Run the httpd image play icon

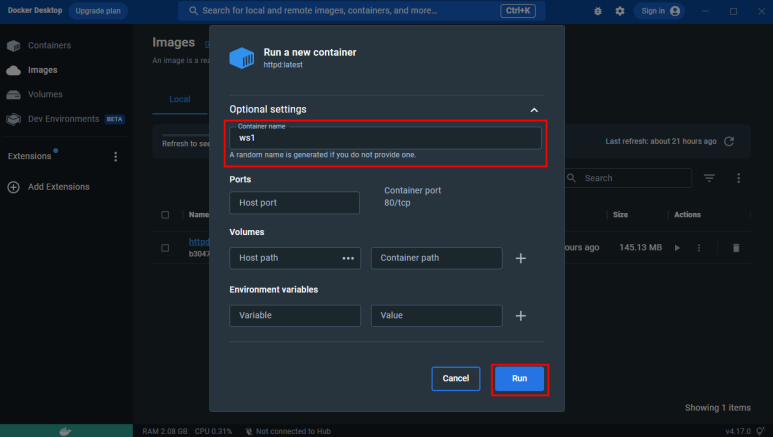coord(677,248)
